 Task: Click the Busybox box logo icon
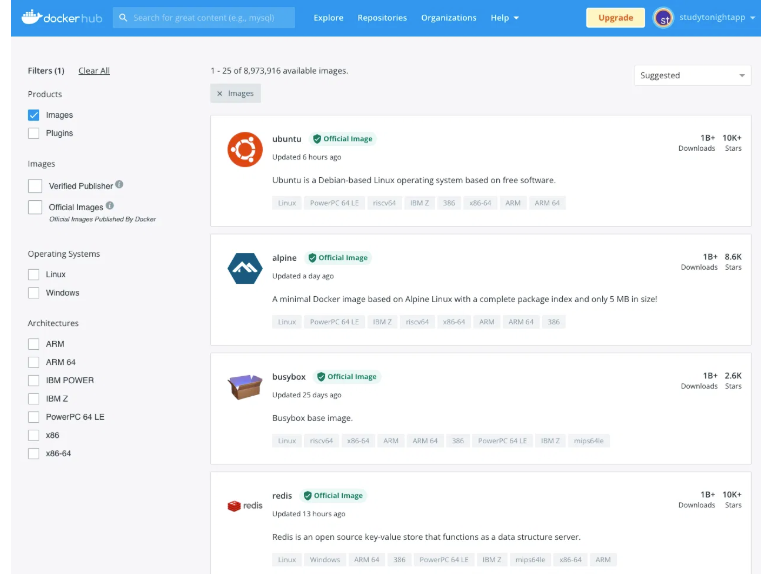click(x=244, y=386)
